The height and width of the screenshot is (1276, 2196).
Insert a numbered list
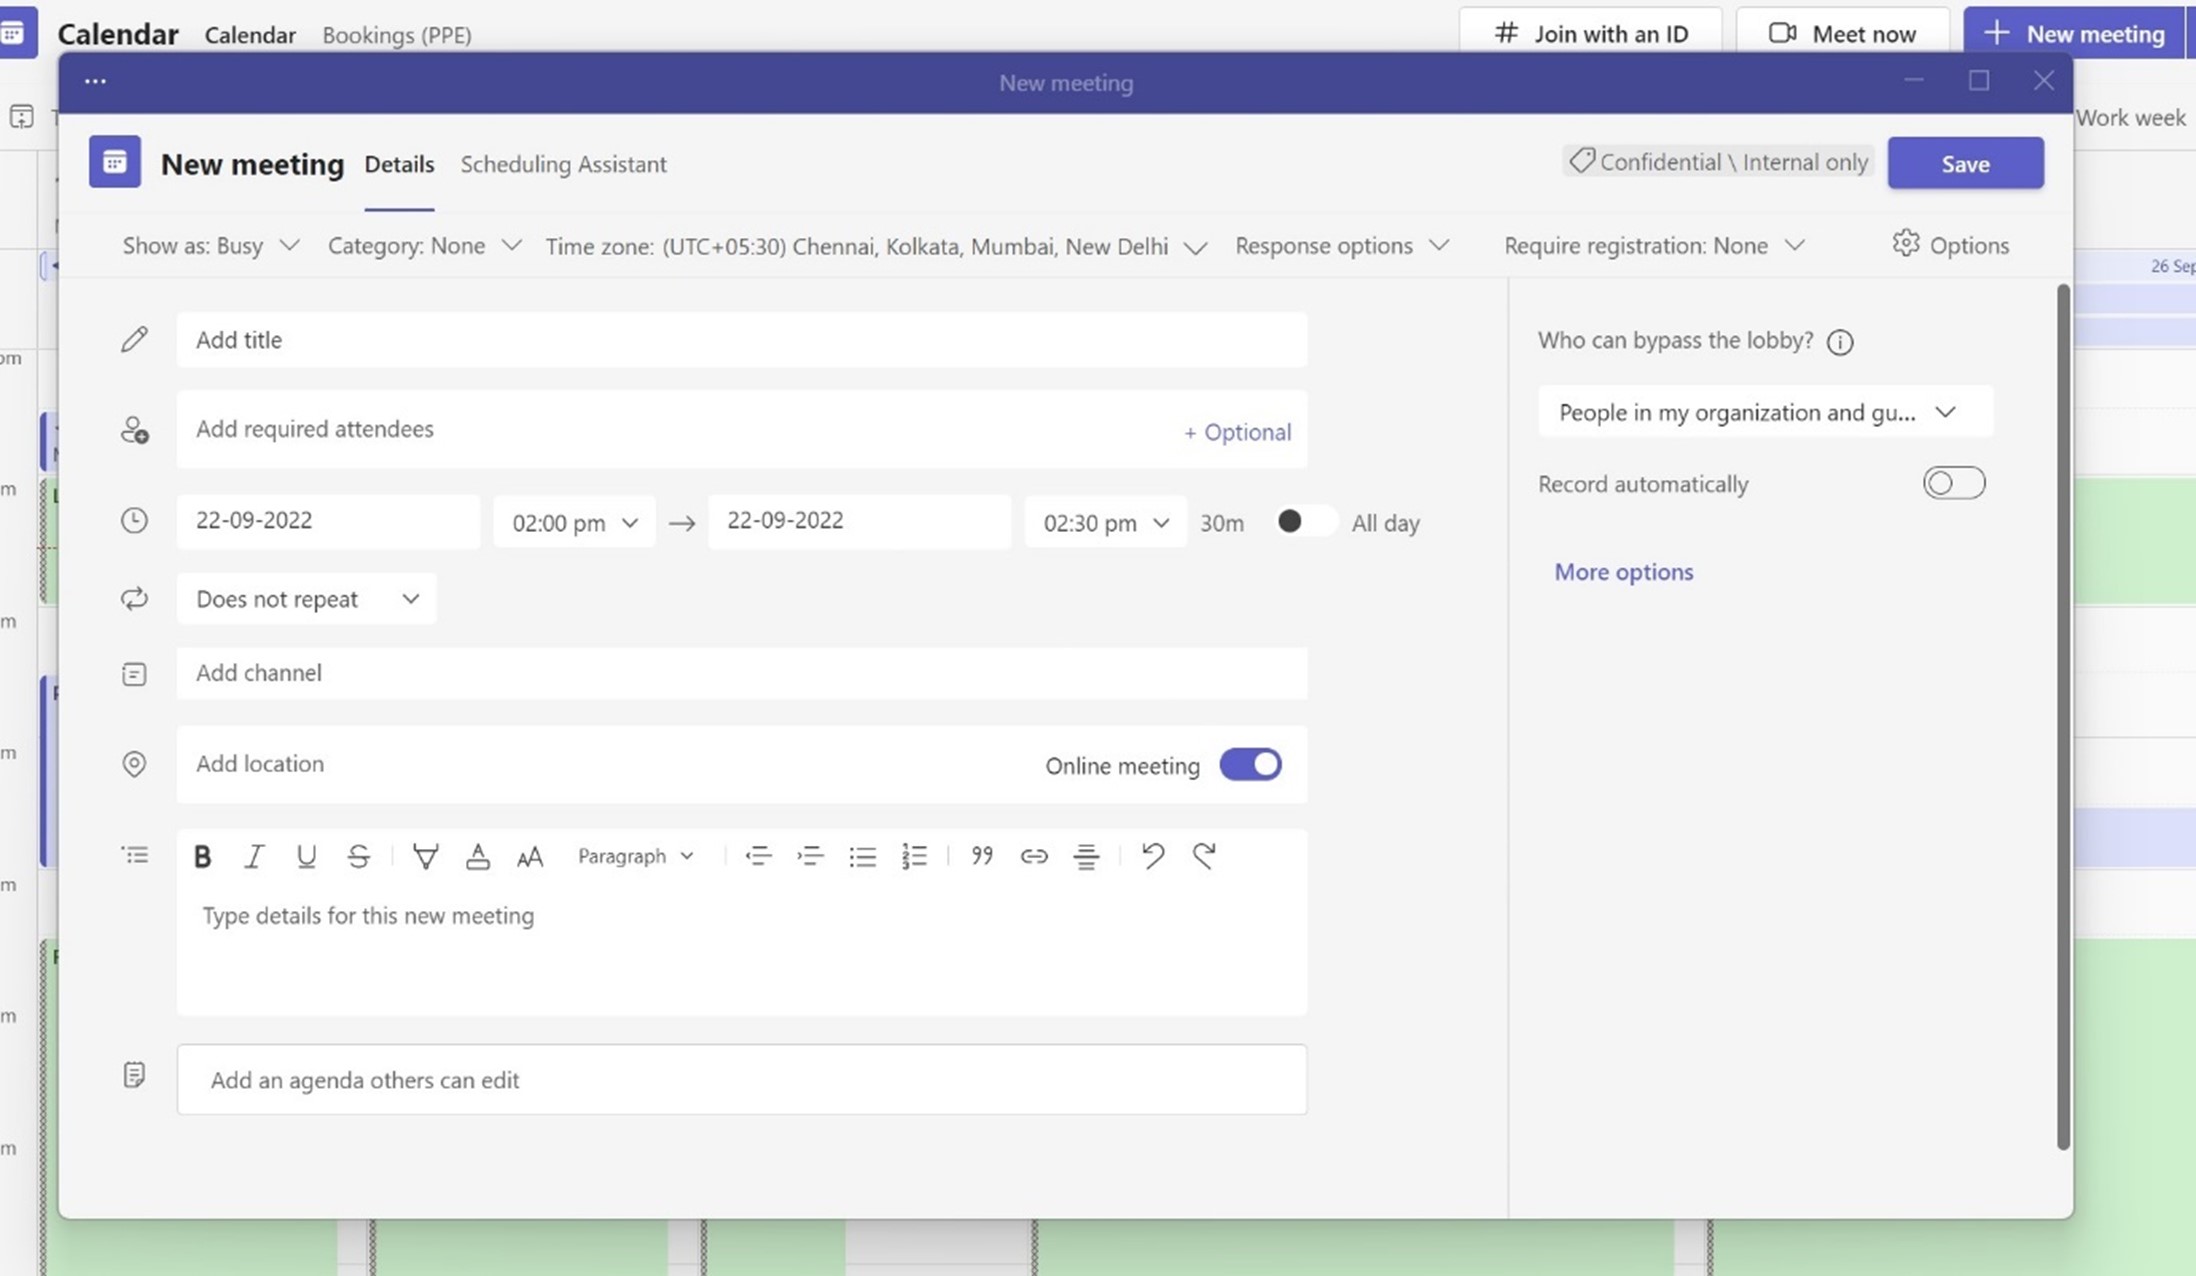coord(914,856)
